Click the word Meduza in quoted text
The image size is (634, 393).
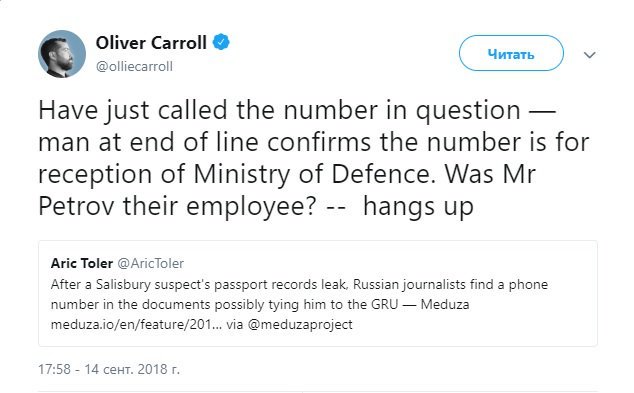445,304
